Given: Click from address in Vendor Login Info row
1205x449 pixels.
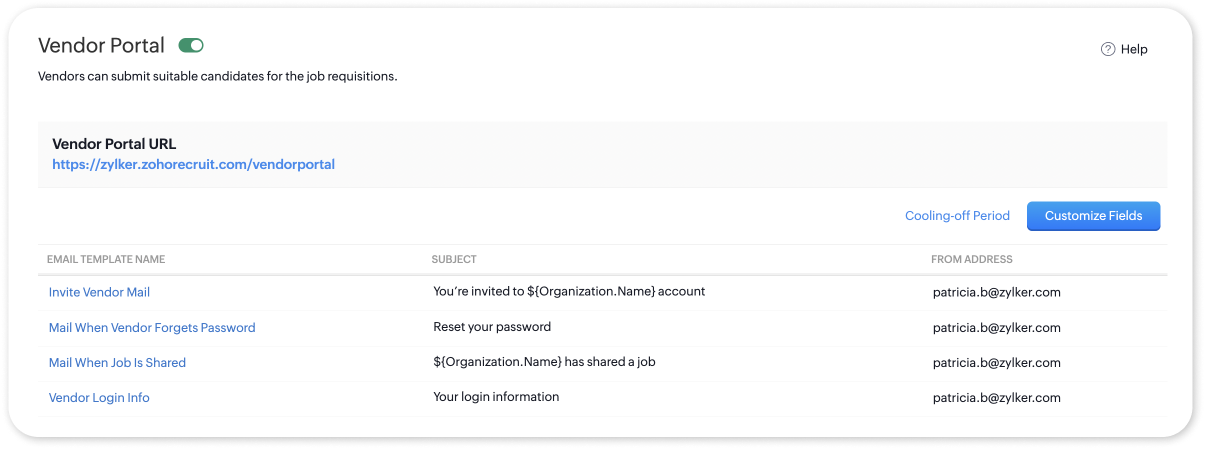Looking at the screenshot, I should point(996,397).
